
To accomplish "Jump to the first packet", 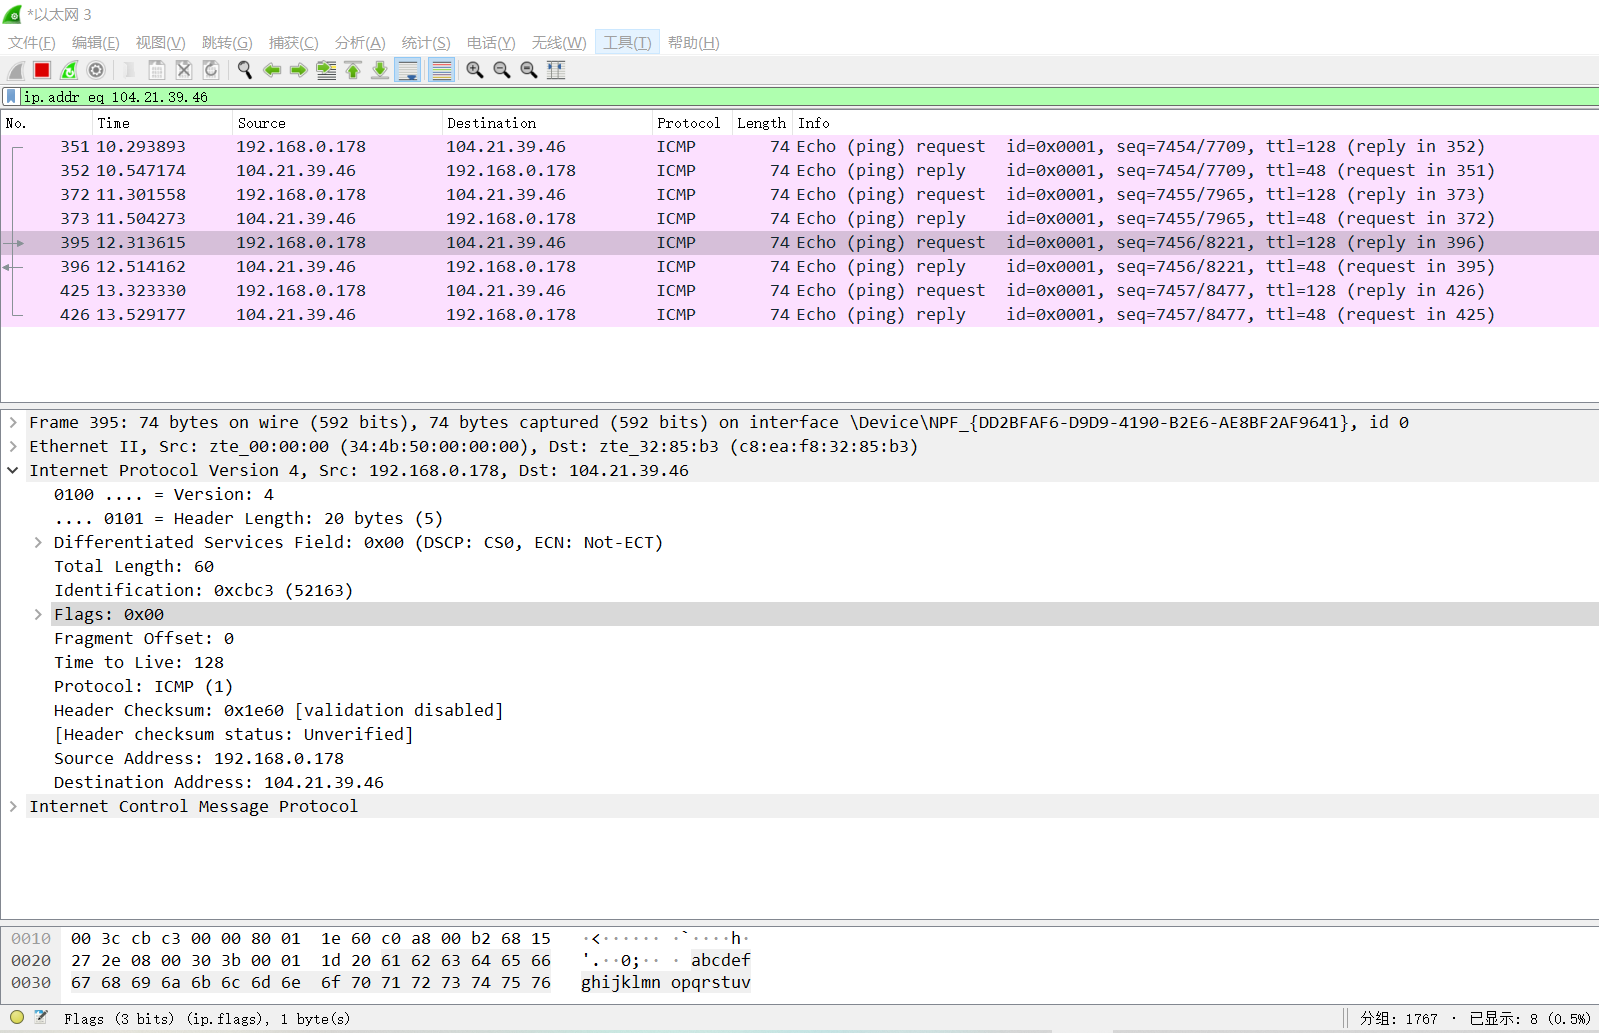I will (353, 70).
